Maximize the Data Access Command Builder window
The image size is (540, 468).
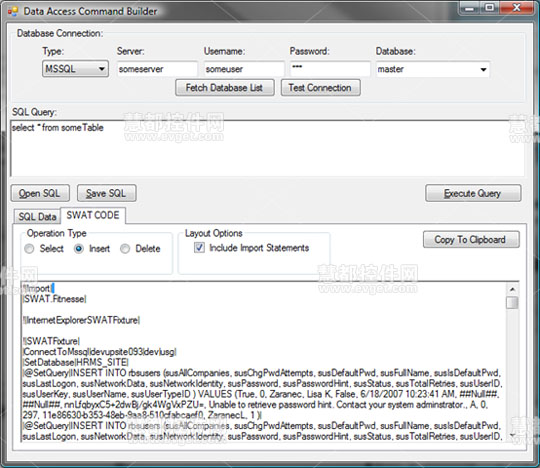coord(489,8)
